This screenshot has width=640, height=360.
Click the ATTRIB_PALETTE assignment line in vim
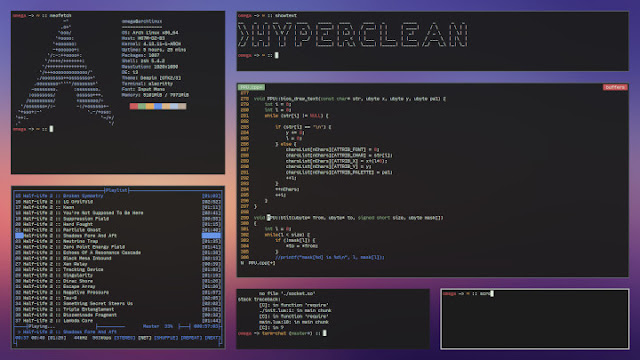tap(339, 172)
